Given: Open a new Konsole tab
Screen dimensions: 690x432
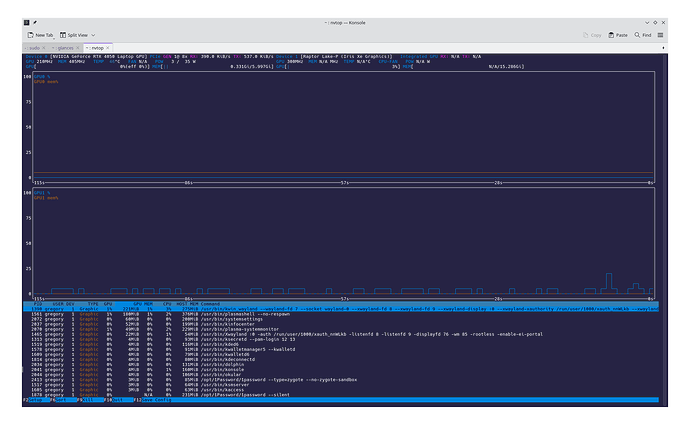Looking at the screenshot, I should pyautogui.click(x=40, y=35).
